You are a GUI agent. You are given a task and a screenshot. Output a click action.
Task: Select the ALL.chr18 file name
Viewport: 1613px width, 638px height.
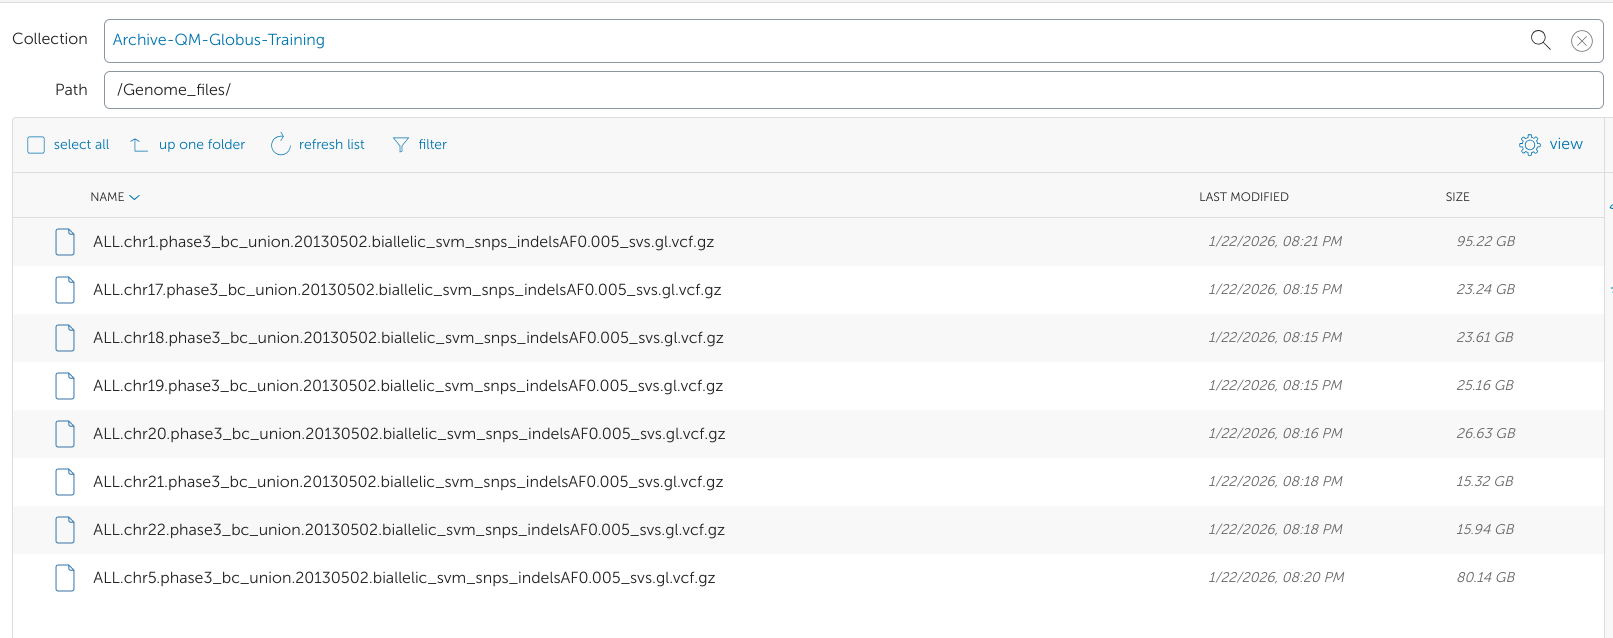point(408,338)
